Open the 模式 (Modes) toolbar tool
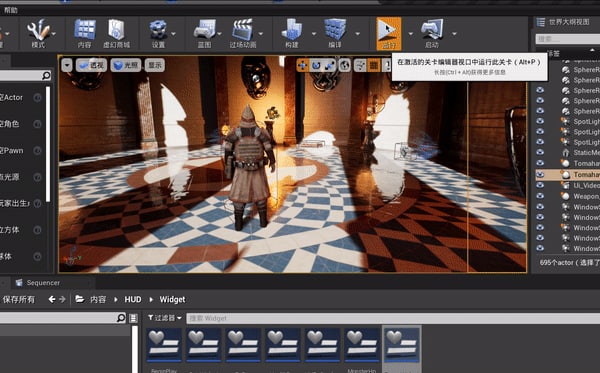This screenshot has width=600, height=373. click(x=38, y=33)
